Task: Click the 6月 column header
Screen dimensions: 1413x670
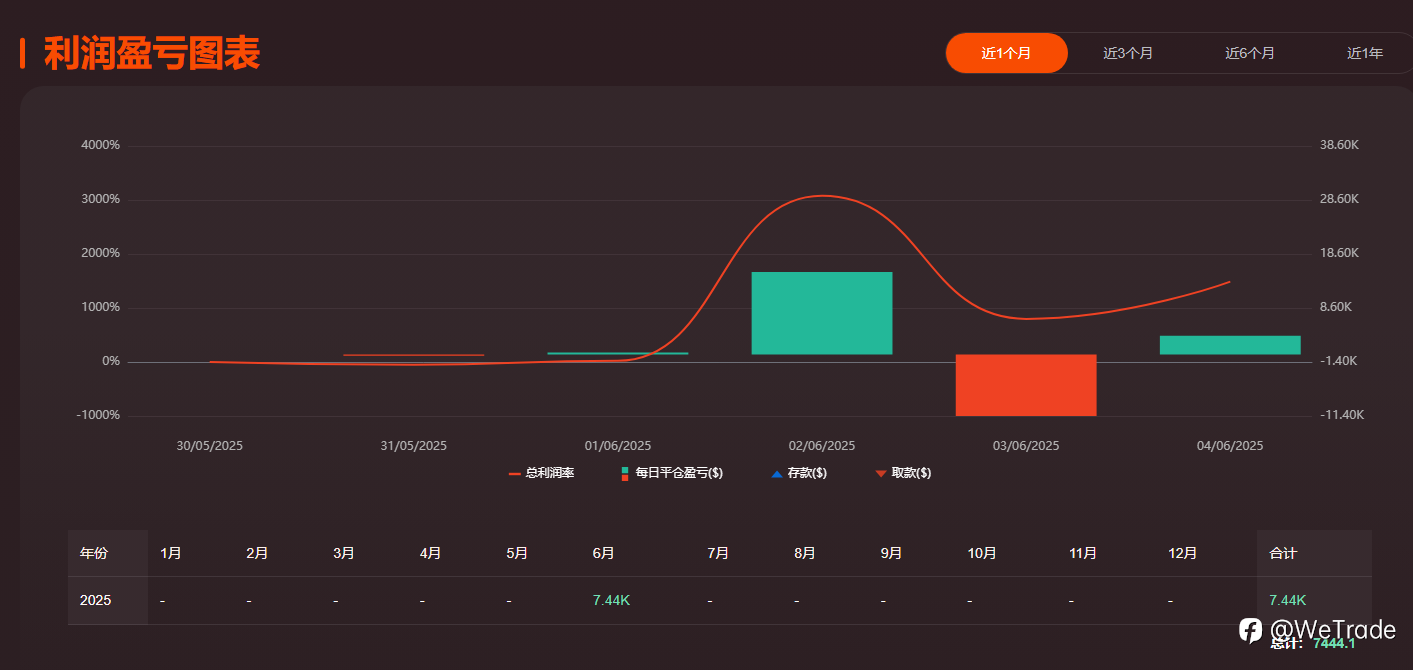Action: [603, 553]
